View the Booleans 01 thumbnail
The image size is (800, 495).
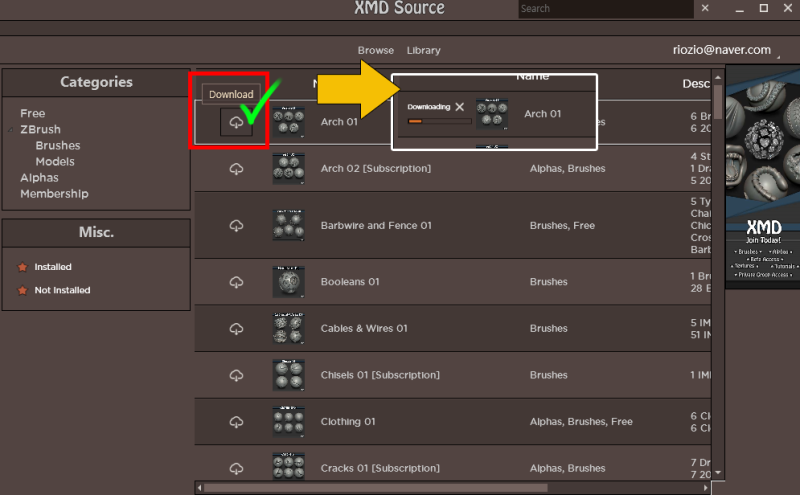(288, 282)
